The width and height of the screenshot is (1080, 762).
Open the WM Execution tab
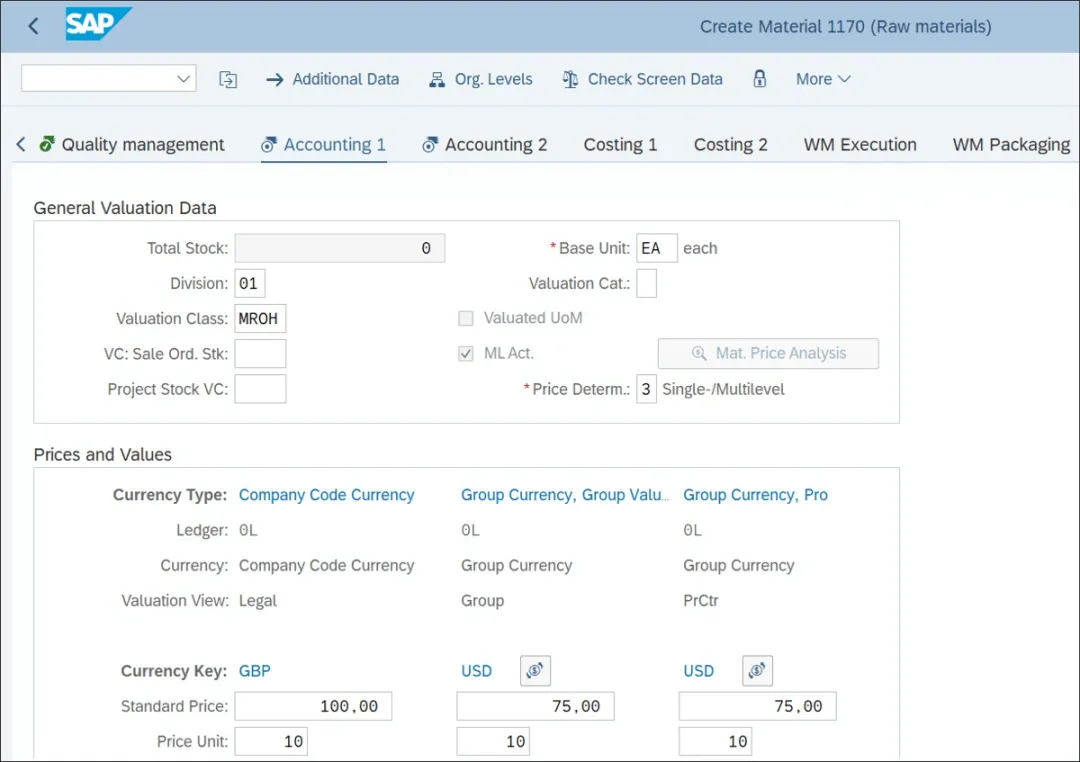[x=860, y=145]
